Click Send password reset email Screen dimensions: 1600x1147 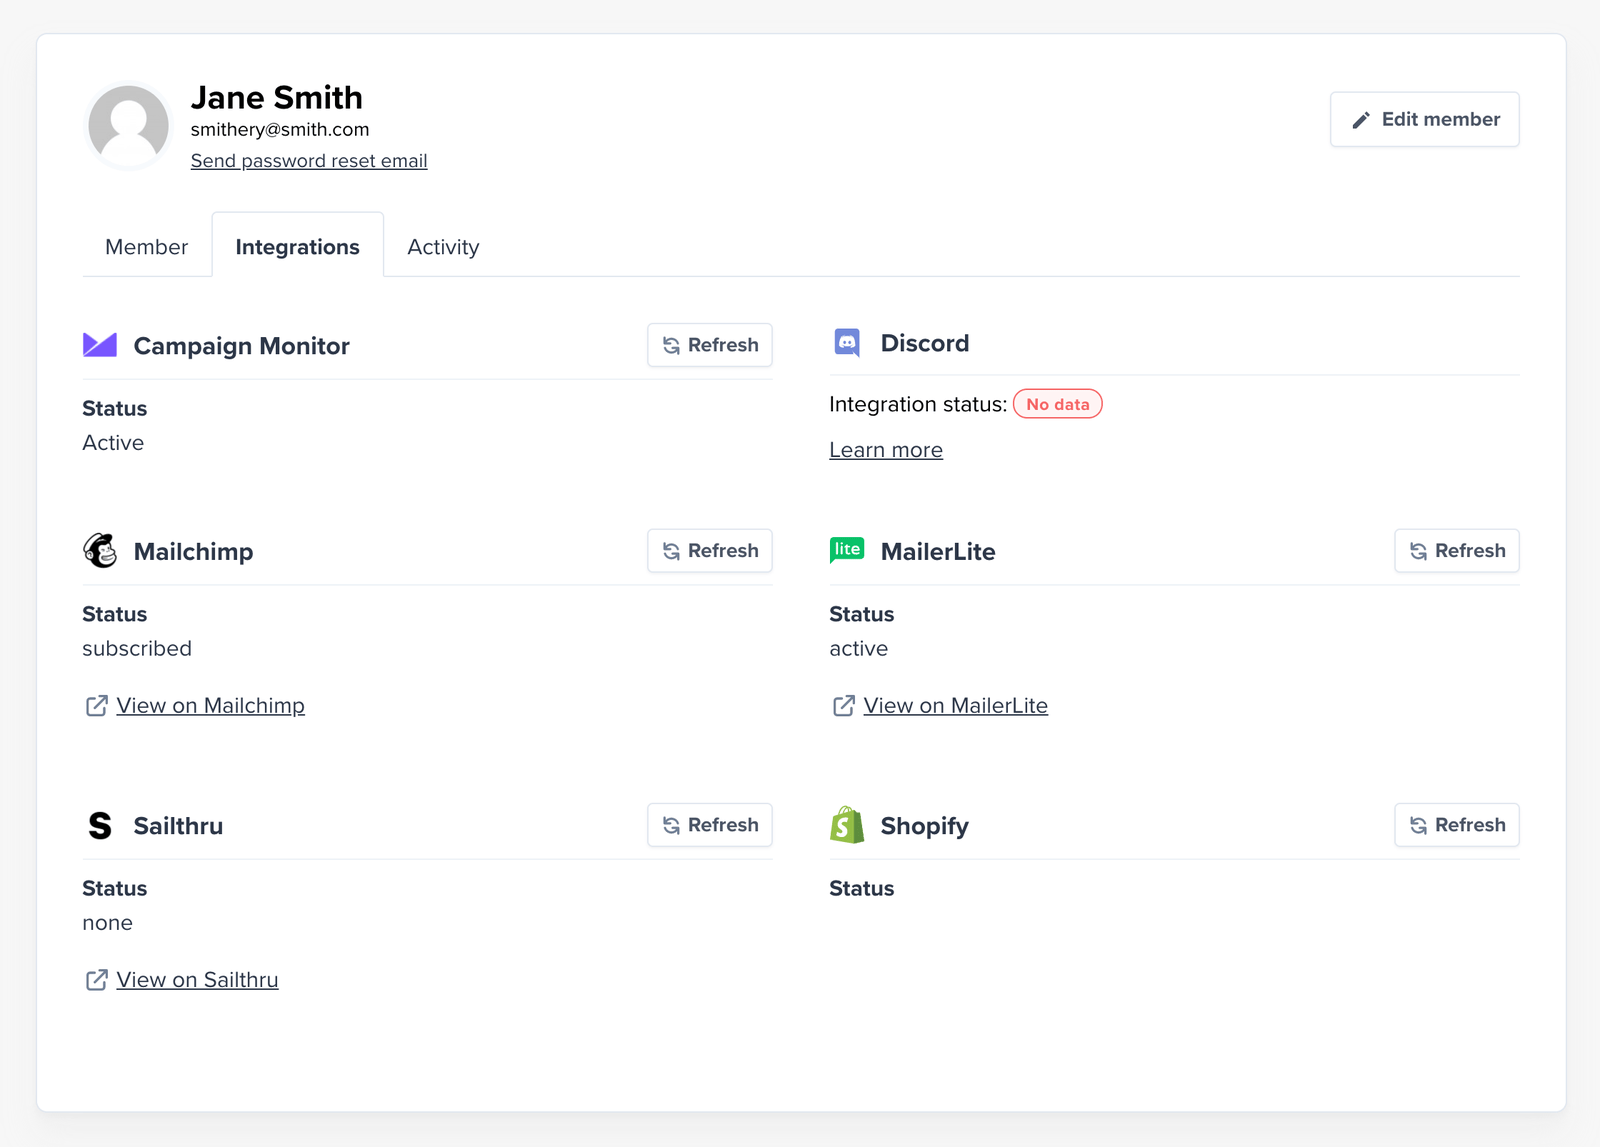tap(309, 160)
